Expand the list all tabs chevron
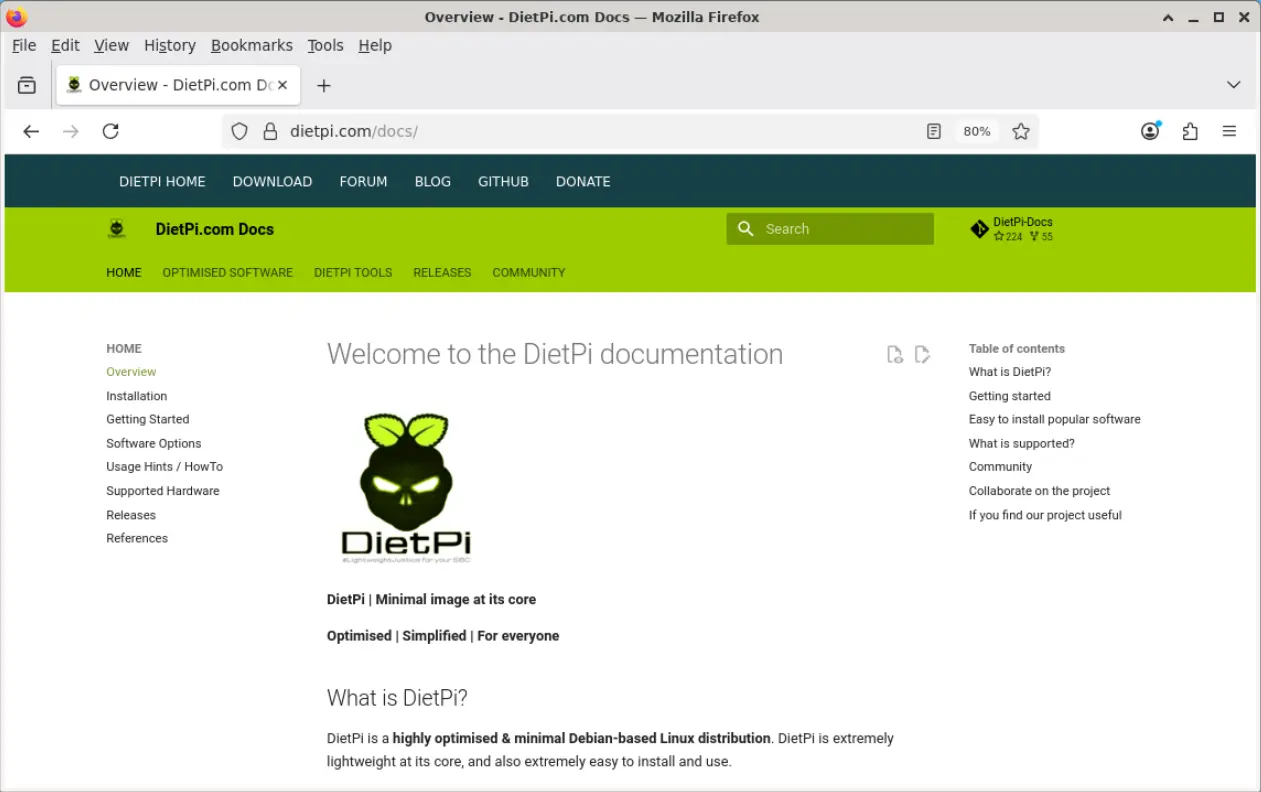The image size is (1261, 792). coord(1234,85)
